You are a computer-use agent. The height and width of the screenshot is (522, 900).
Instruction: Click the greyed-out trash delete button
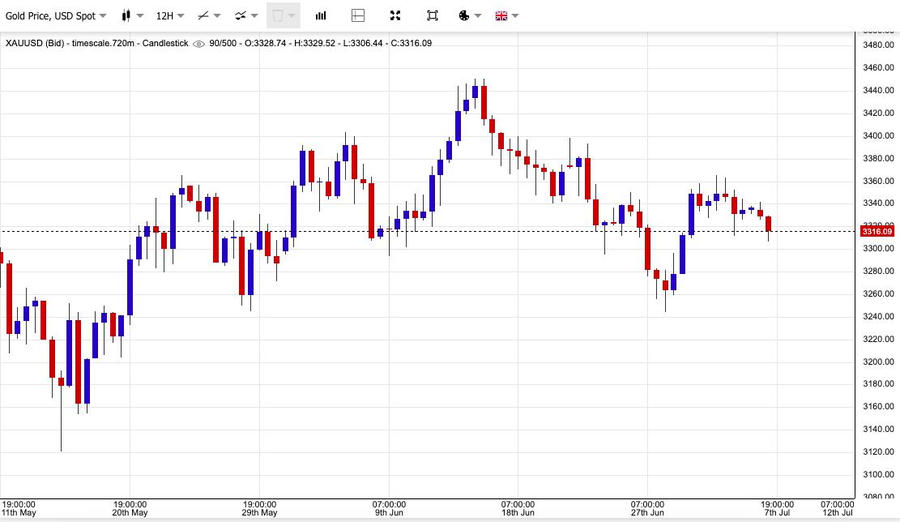(x=277, y=16)
